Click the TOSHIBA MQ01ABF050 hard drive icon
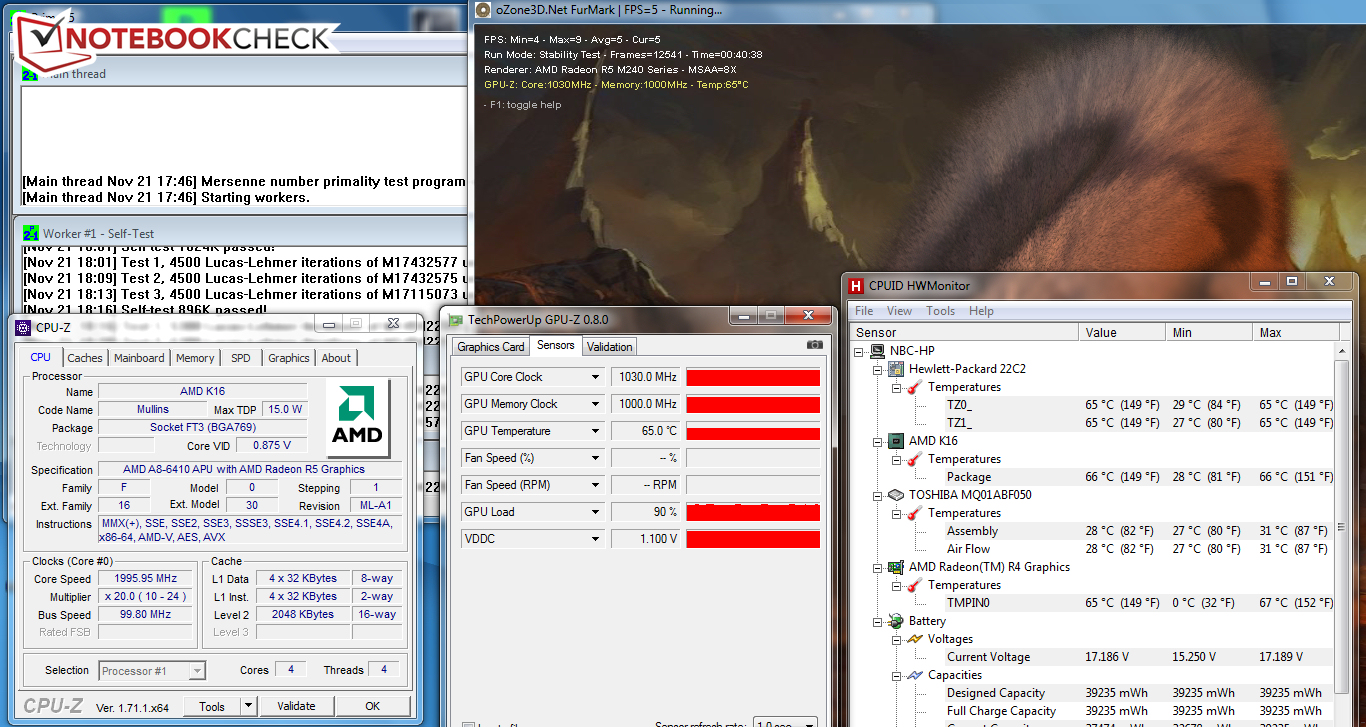Viewport: 1366px width, 727px height. pyautogui.click(x=896, y=495)
